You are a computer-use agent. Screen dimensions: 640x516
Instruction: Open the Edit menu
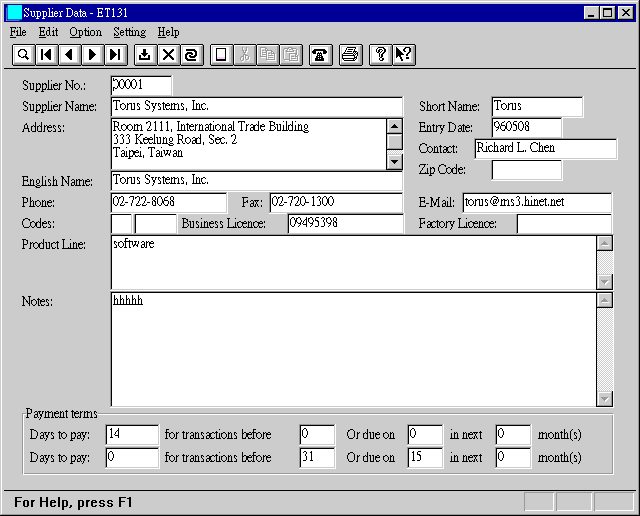click(48, 32)
